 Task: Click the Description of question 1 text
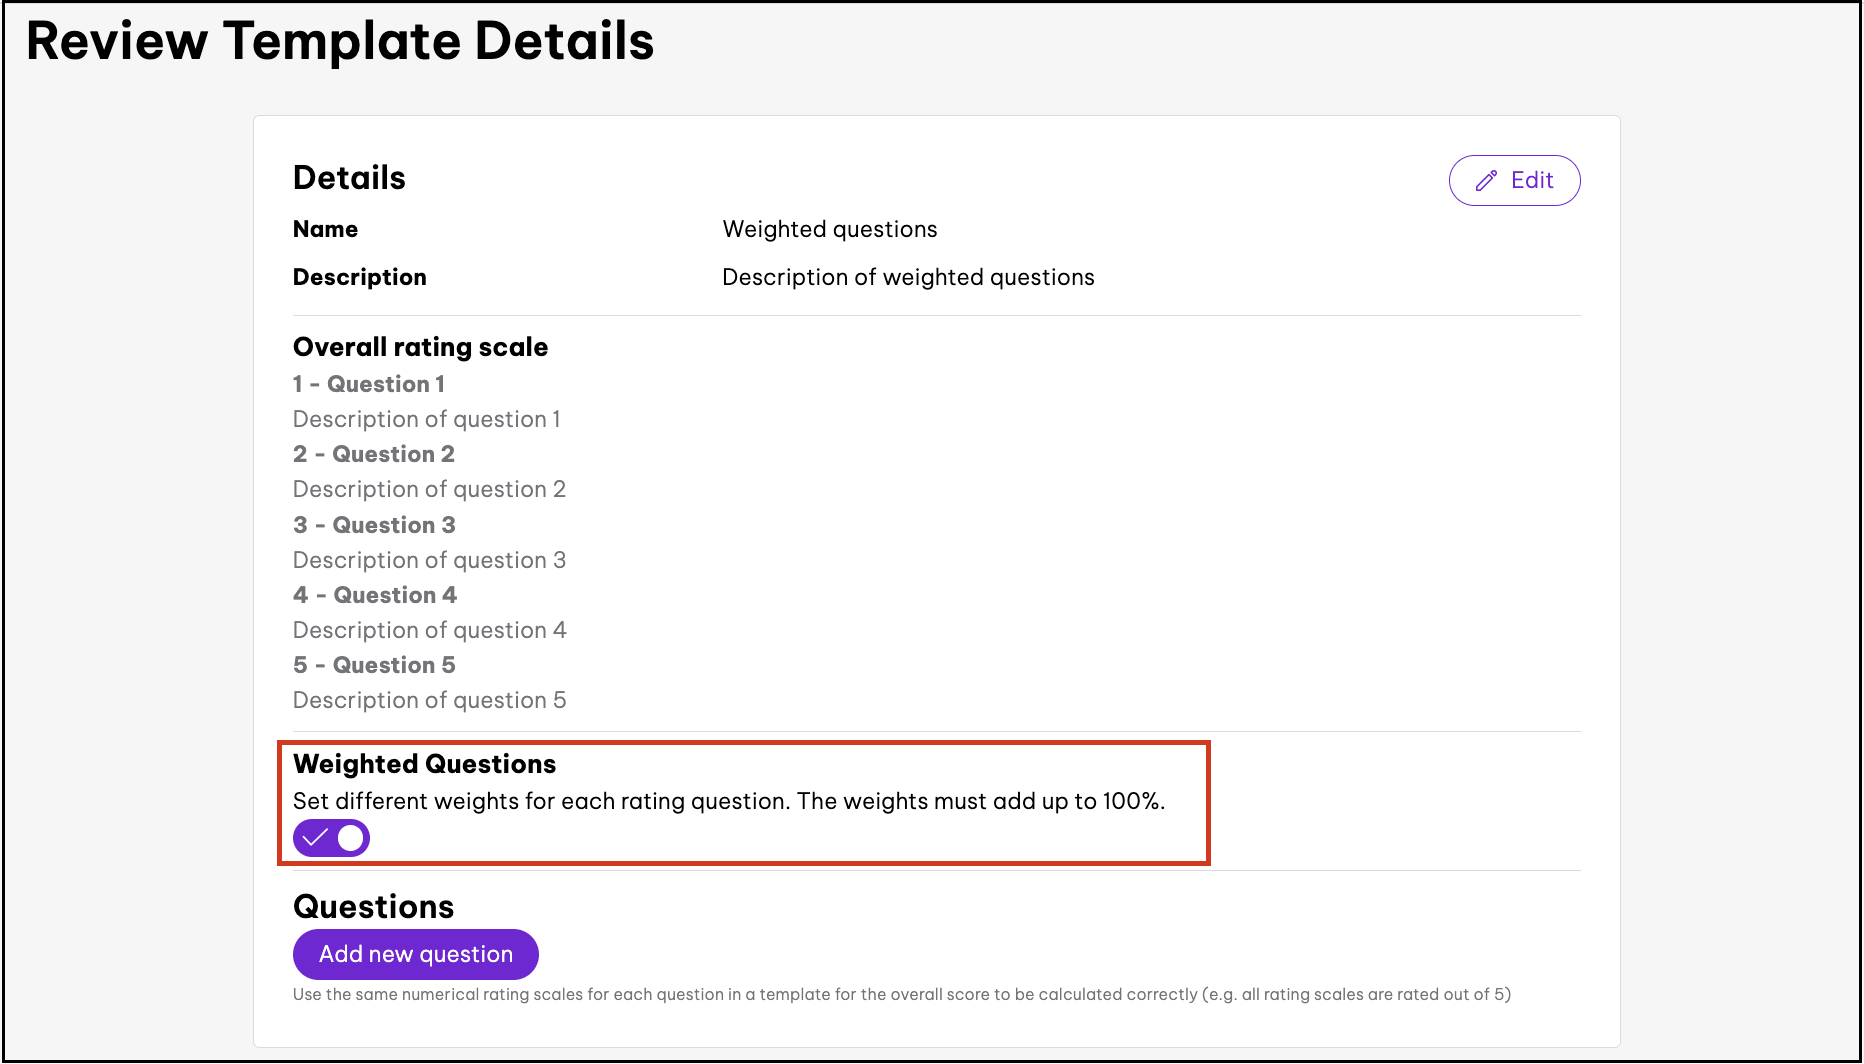[x=426, y=419]
